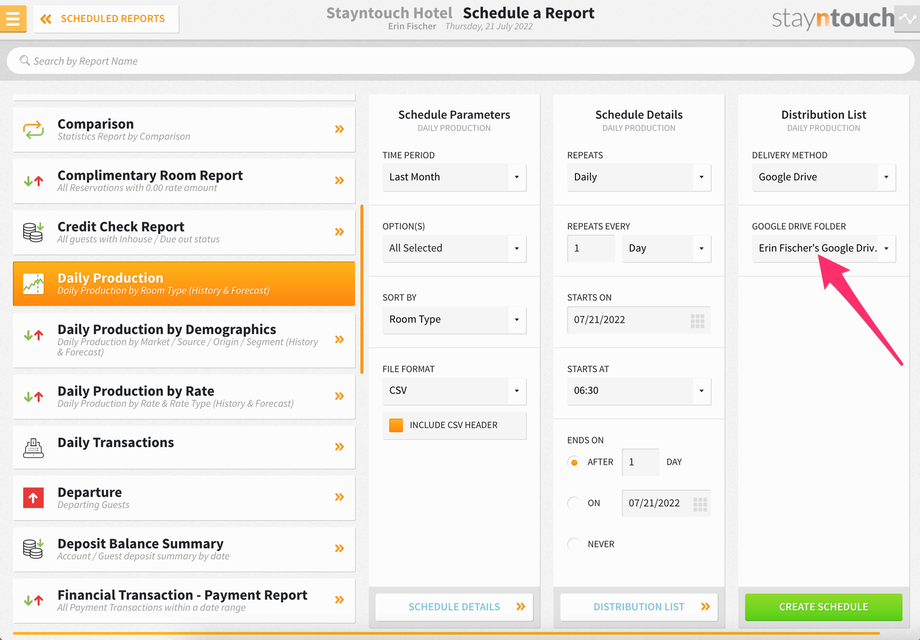Select the Departure report
920x640 pixels.
184,497
